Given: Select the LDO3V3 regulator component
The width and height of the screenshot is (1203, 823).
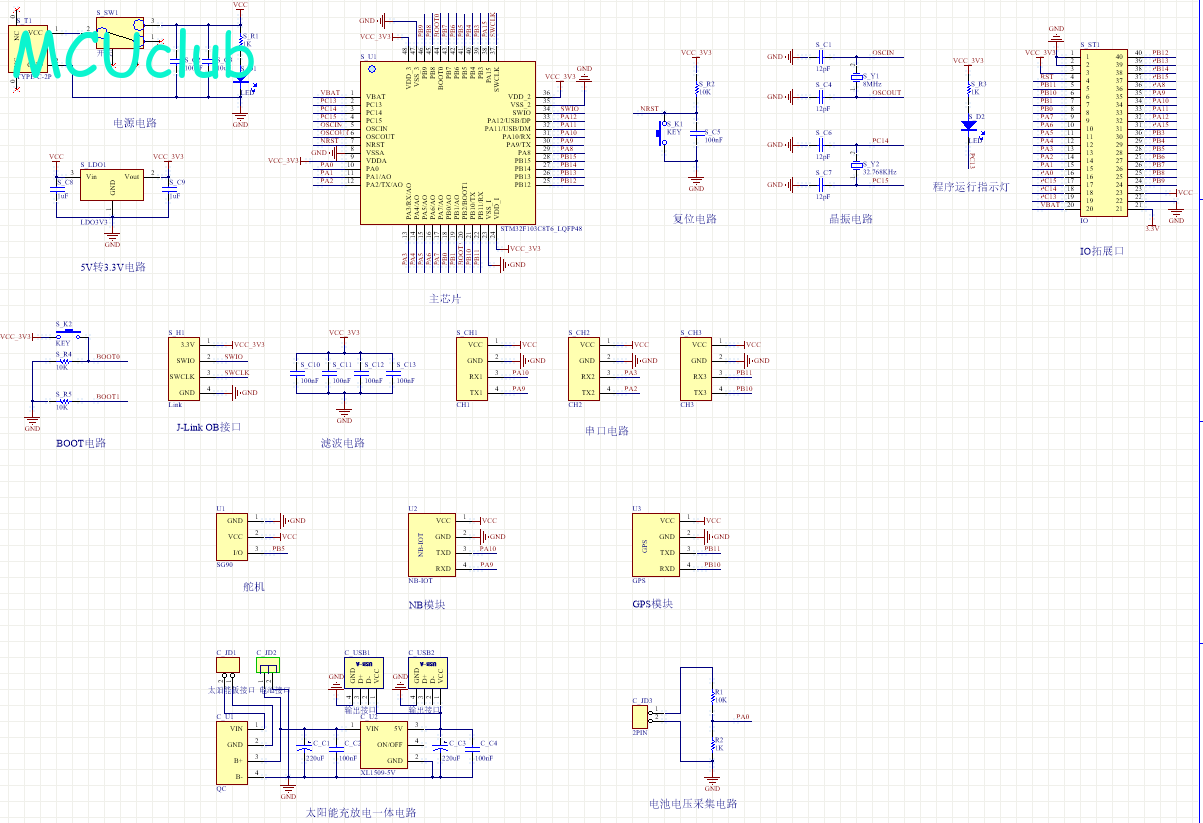Looking at the screenshot, I should [x=113, y=185].
